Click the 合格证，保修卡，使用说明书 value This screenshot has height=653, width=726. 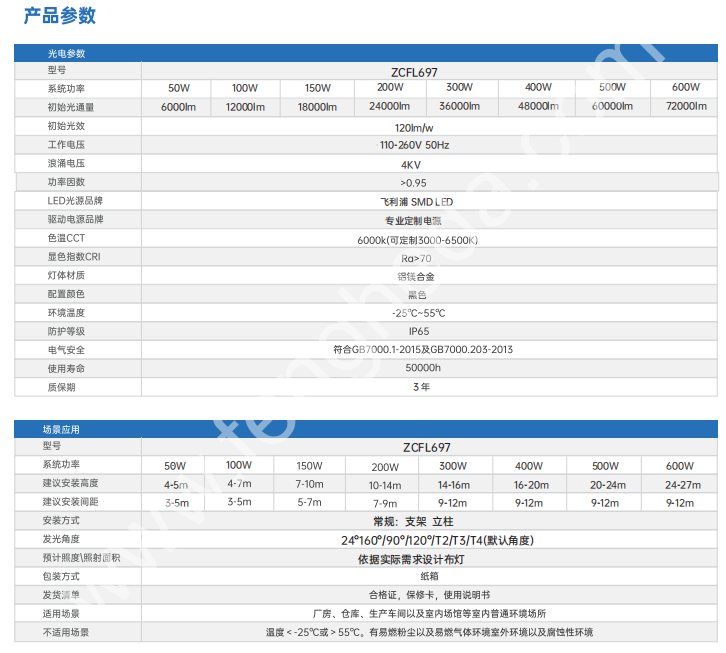429,595
